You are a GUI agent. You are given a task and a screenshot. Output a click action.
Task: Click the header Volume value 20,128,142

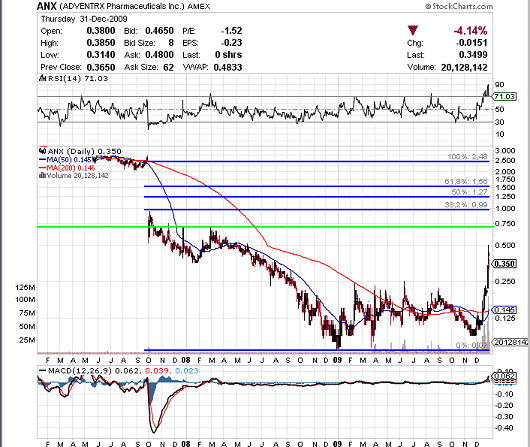click(464, 67)
